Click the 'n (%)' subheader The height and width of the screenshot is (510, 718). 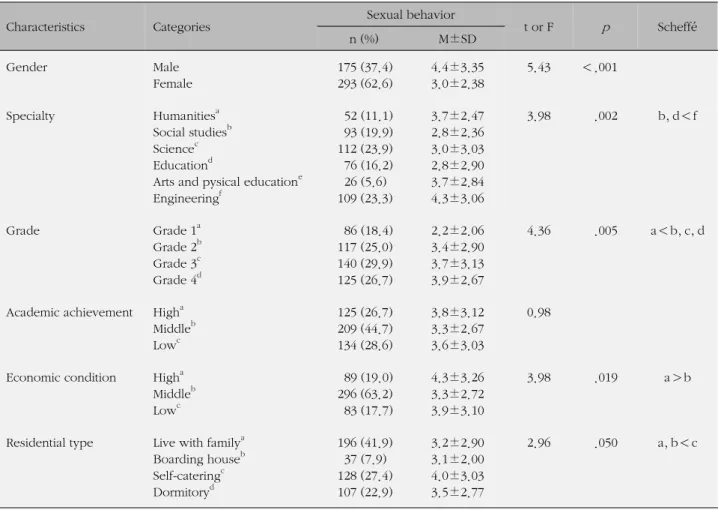pos(364,39)
